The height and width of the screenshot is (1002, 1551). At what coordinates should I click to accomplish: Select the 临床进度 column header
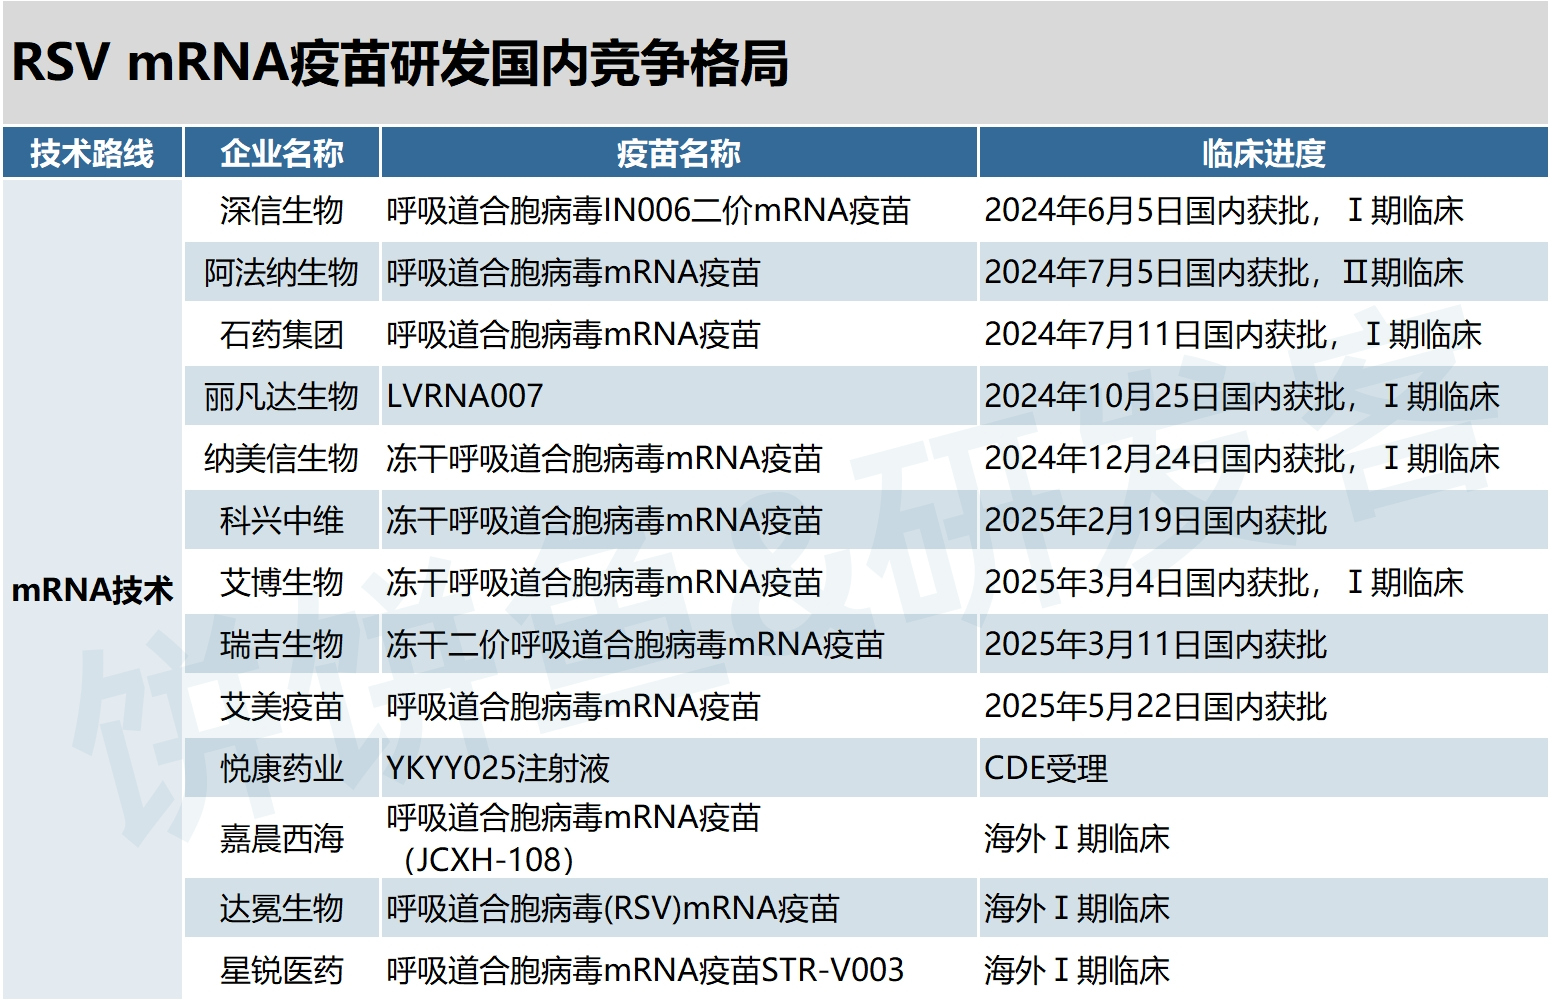coord(1263,153)
